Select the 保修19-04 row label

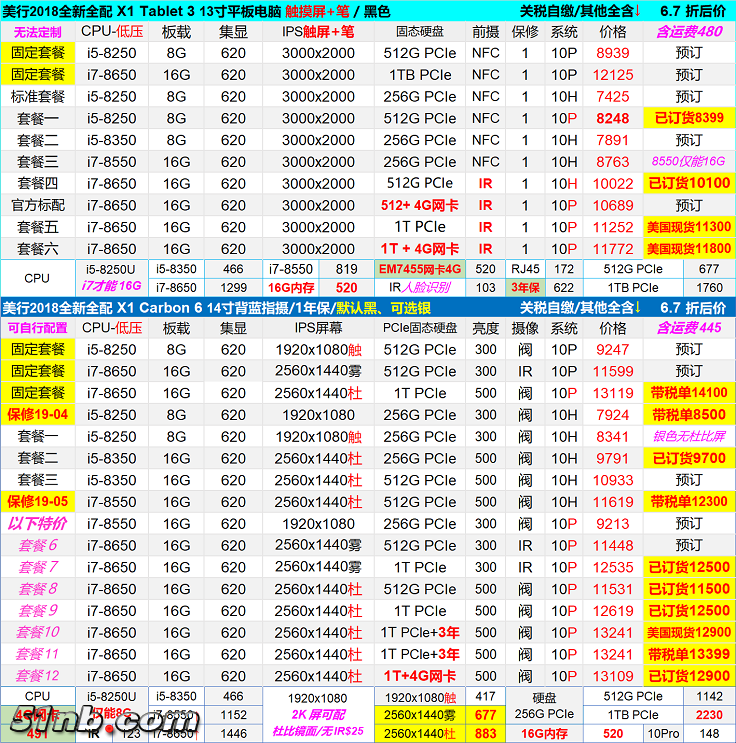pos(37,415)
